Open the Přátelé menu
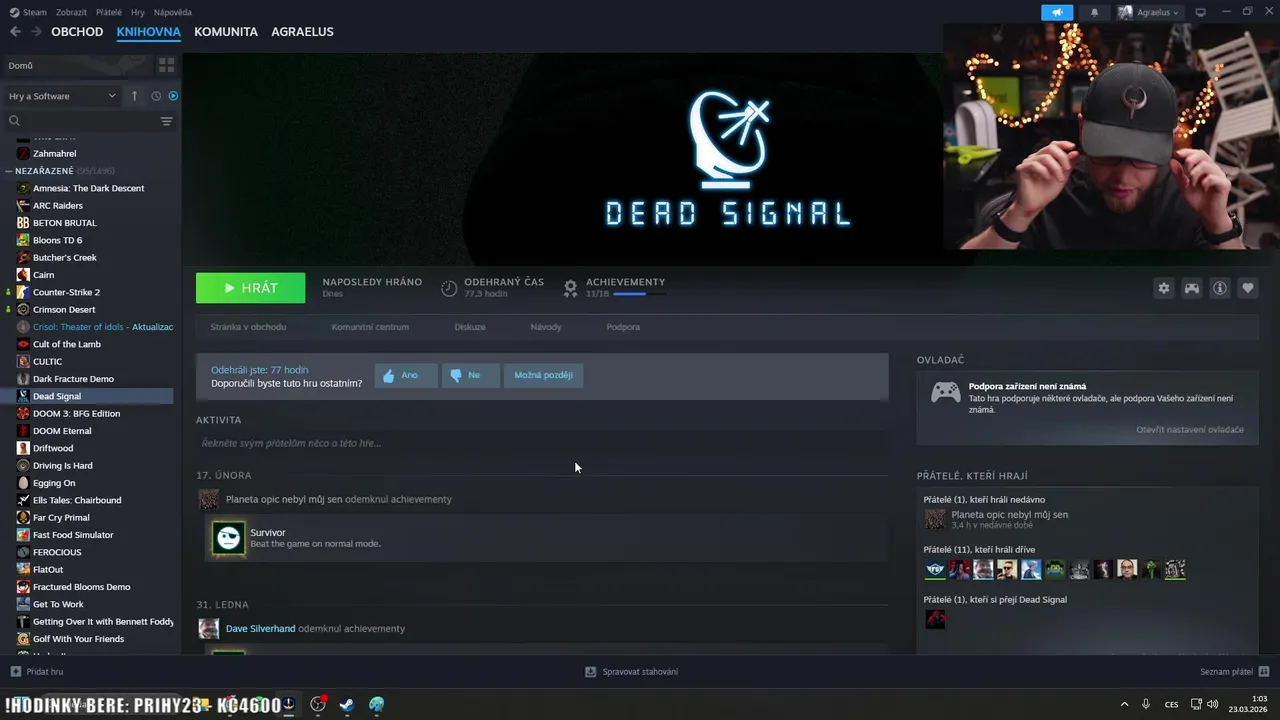This screenshot has height=720, width=1280. (109, 12)
